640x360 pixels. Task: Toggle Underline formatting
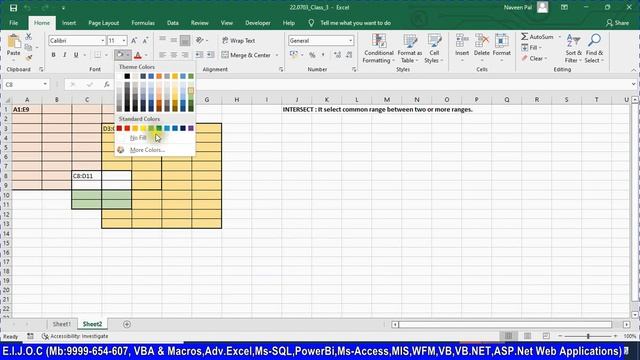point(76,55)
